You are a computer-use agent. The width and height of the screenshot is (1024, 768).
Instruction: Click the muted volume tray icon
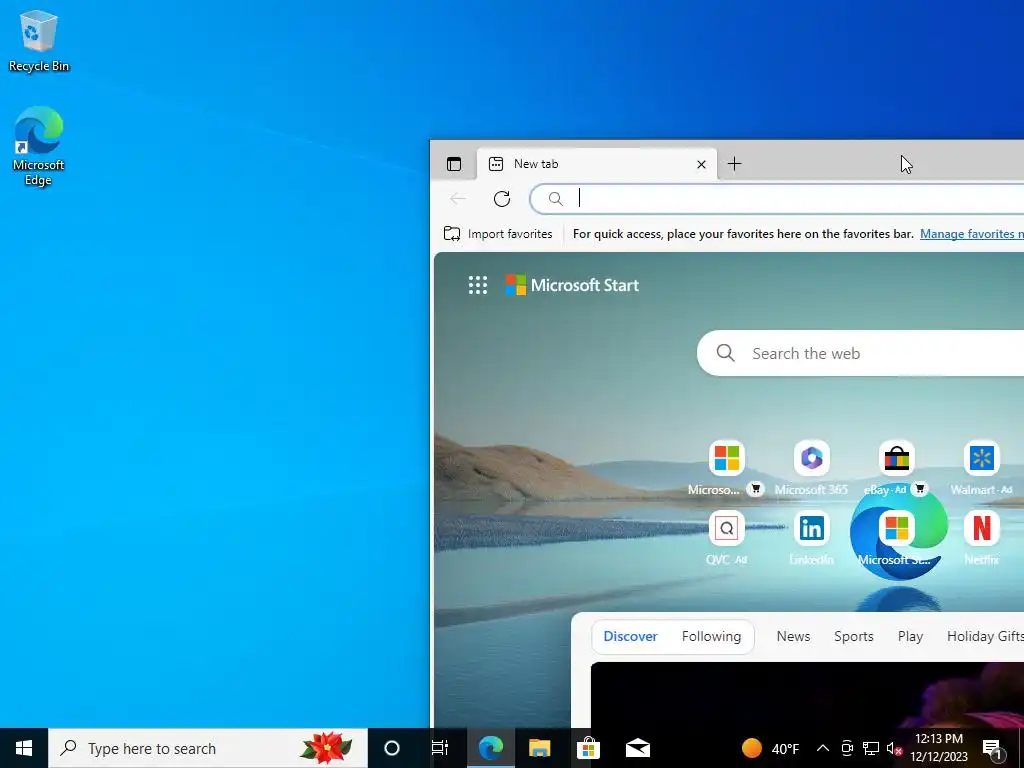894,748
